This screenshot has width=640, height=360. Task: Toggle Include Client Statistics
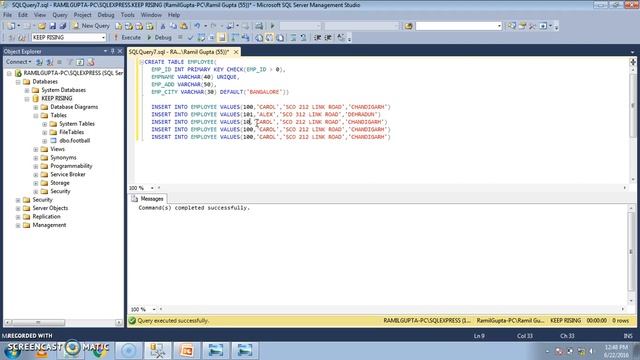245,37
